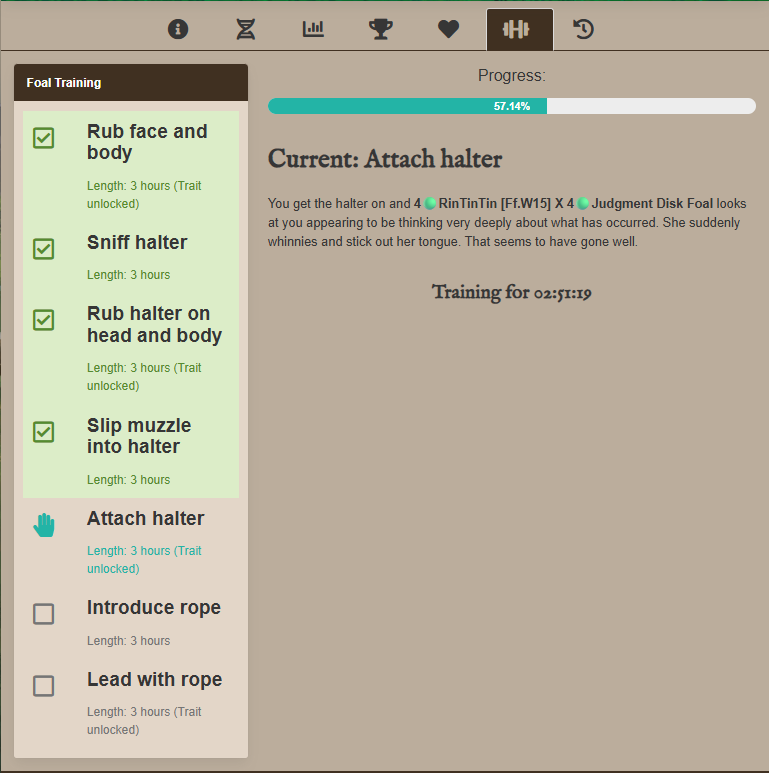Click the Progress: label
The image size is (769, 773).
coord(512,75)
